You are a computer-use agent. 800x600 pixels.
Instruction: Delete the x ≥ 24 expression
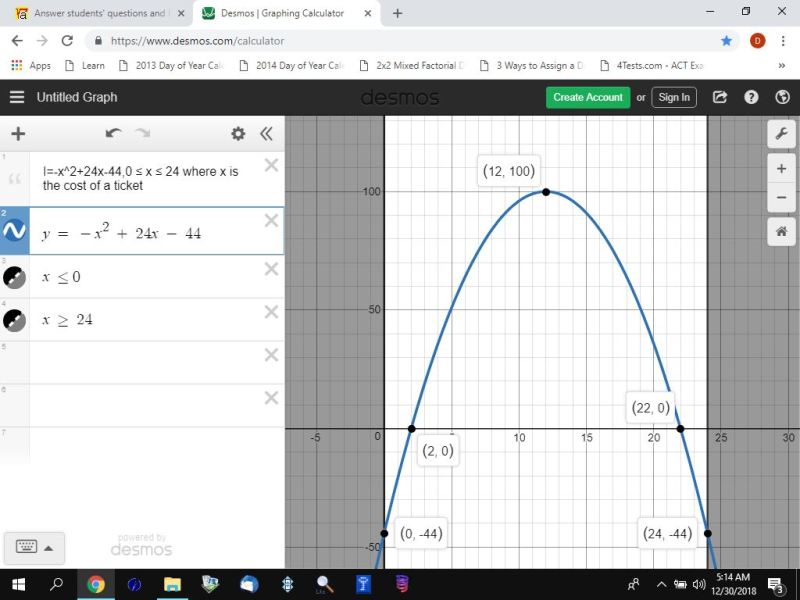(x=271, y=312)
